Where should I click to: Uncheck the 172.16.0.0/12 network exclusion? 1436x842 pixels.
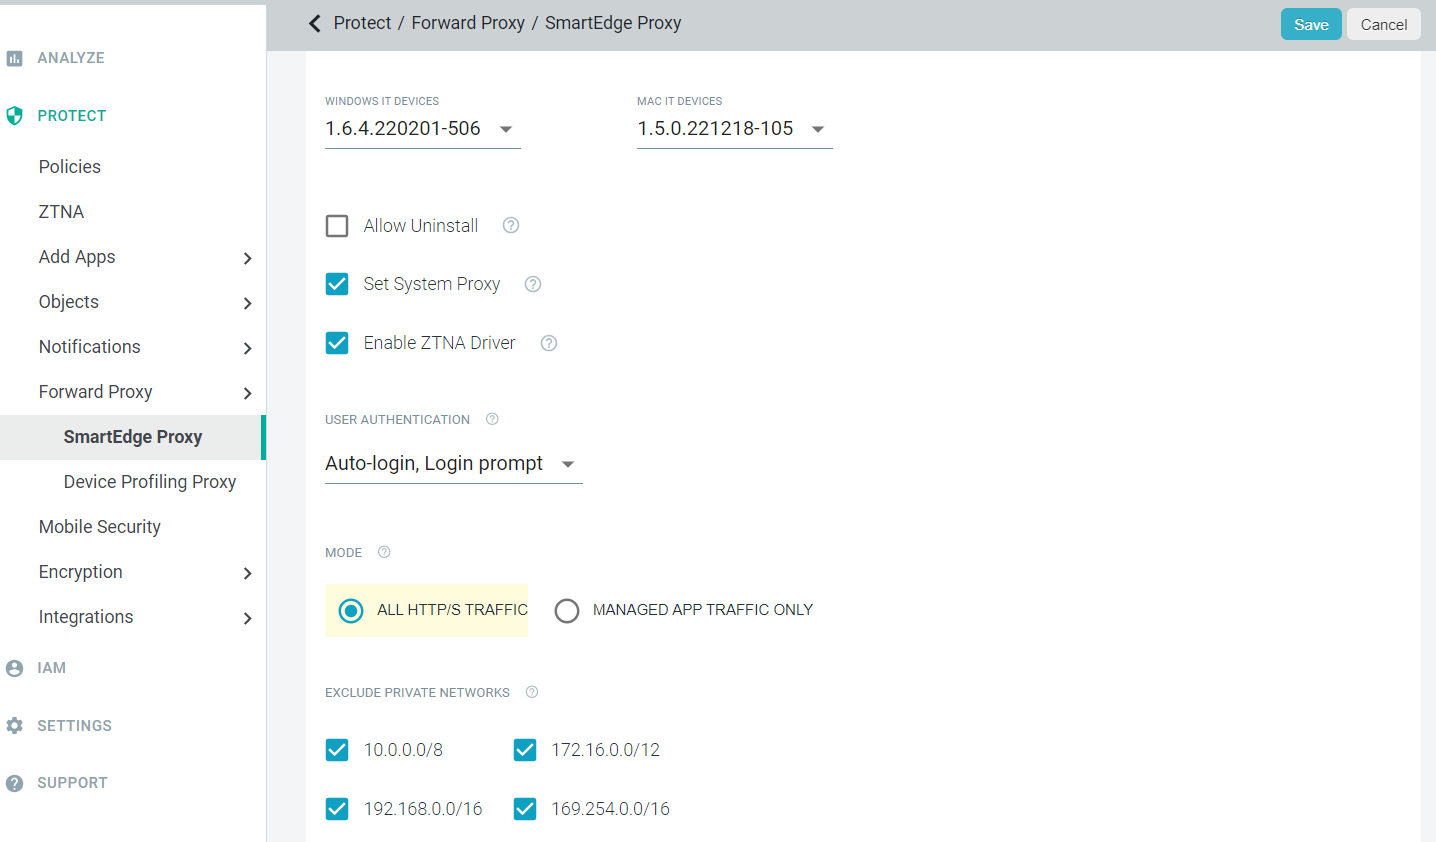(525, 750)
